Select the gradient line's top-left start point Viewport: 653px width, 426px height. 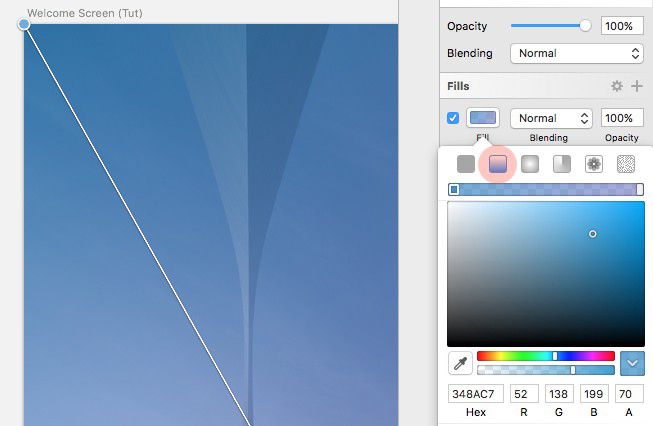(25, 24)
